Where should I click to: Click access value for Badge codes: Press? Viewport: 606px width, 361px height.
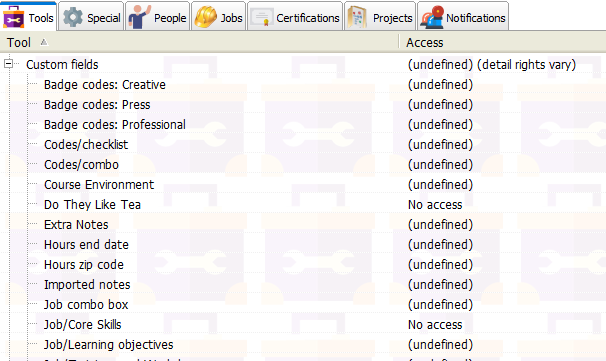pos(440,105)
